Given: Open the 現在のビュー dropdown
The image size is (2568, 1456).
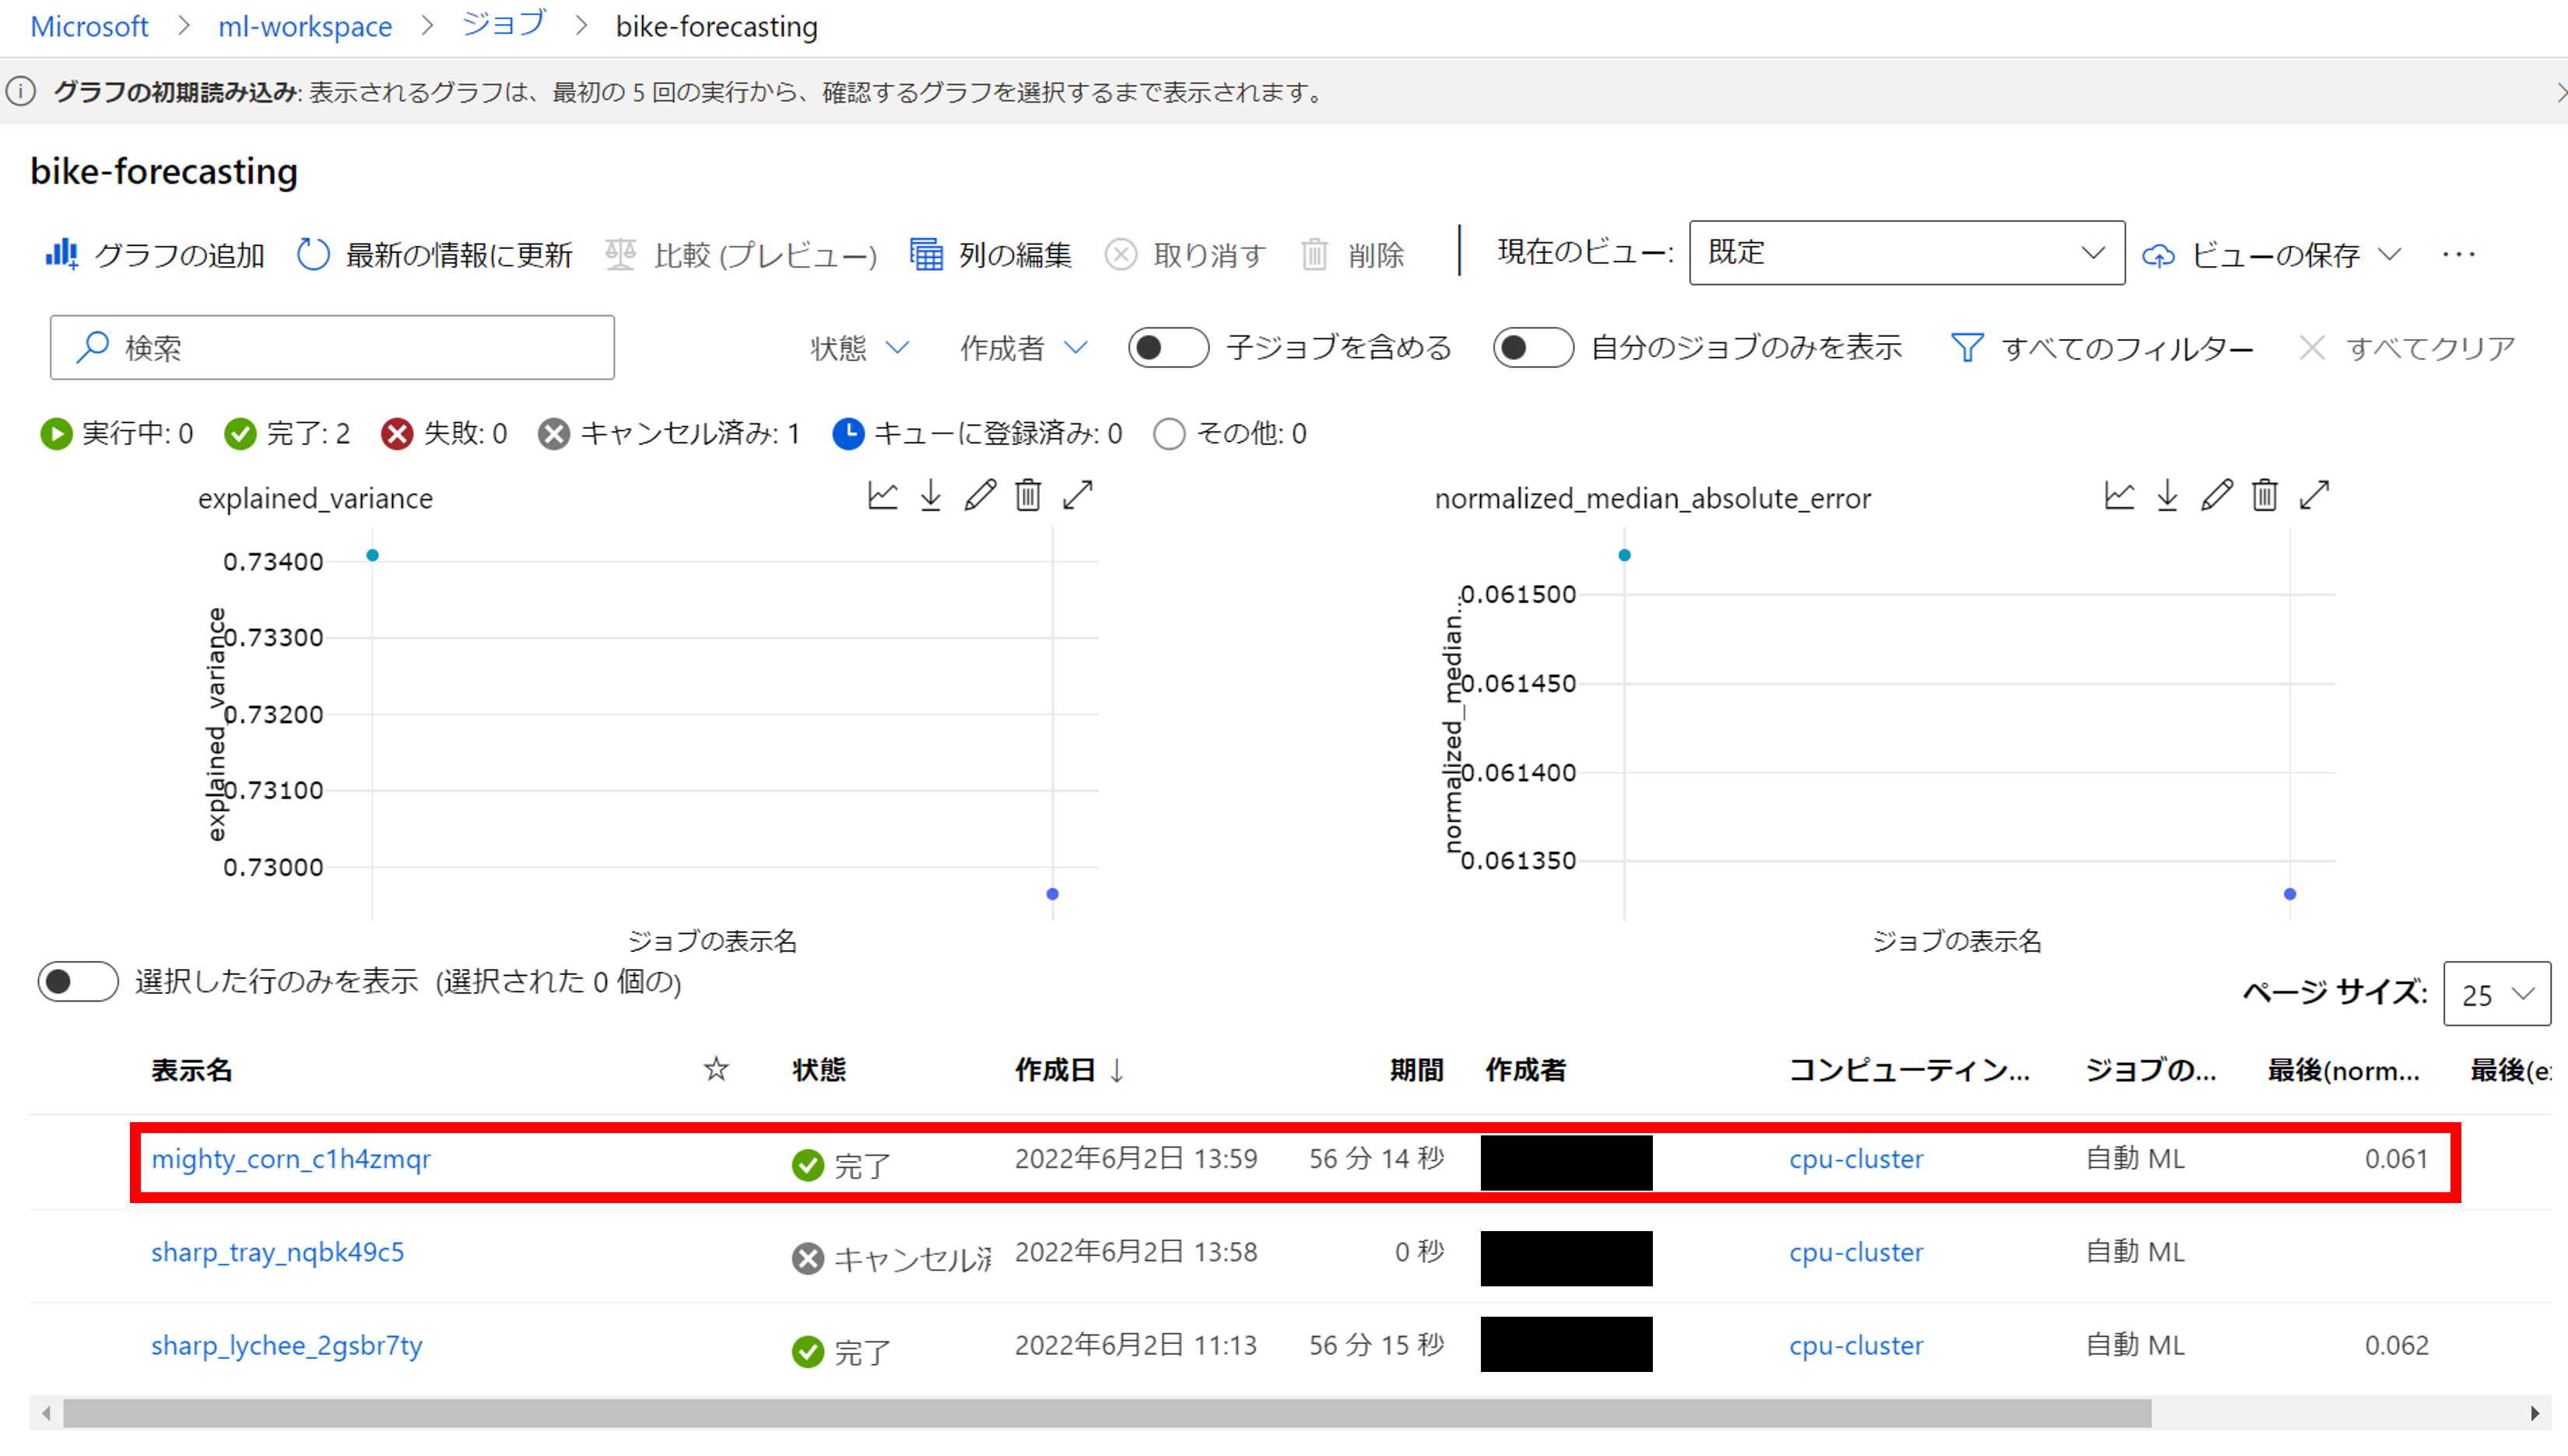Looking at the screenshot, I should point(1905,252).
